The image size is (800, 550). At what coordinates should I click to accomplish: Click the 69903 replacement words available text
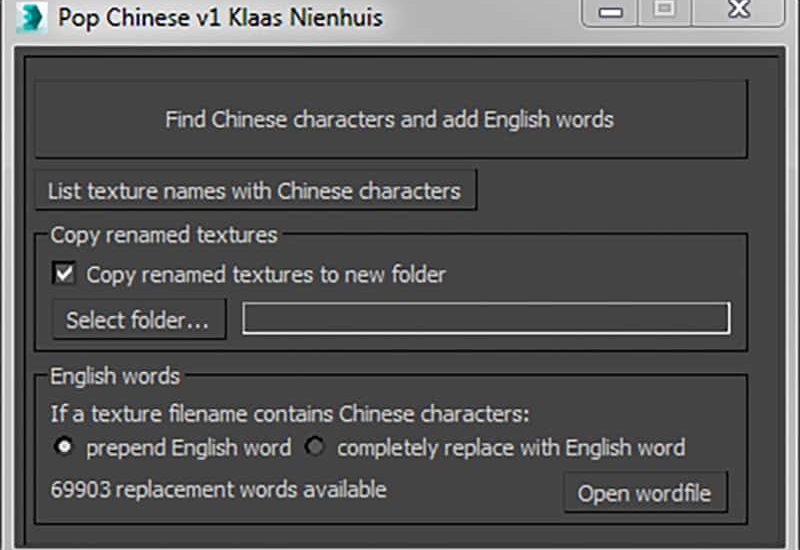[x=218, y=489]
